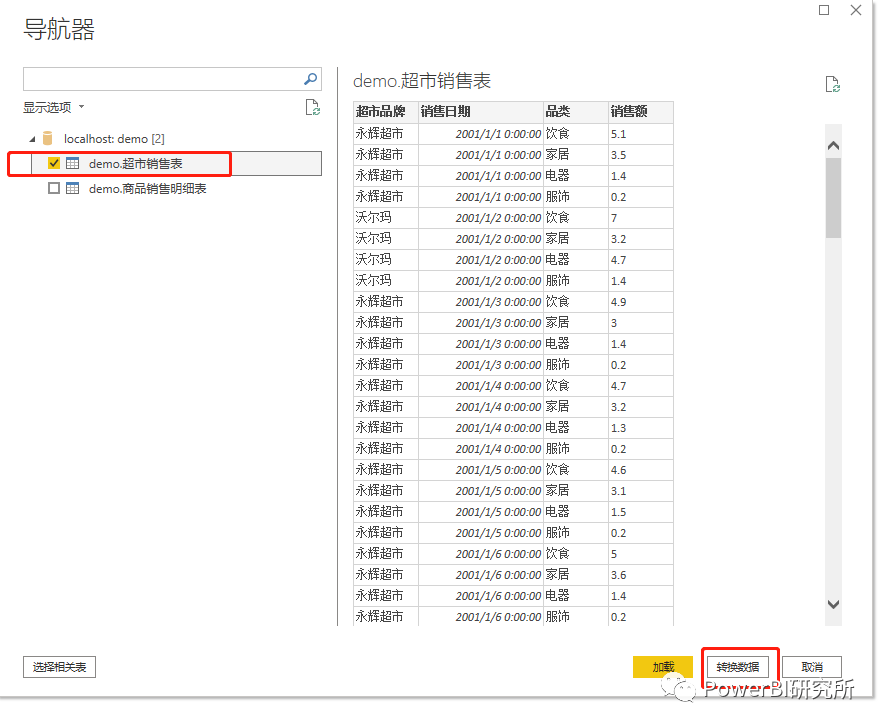Collapse the localhost: demo tree node

[x=32, y=139]
